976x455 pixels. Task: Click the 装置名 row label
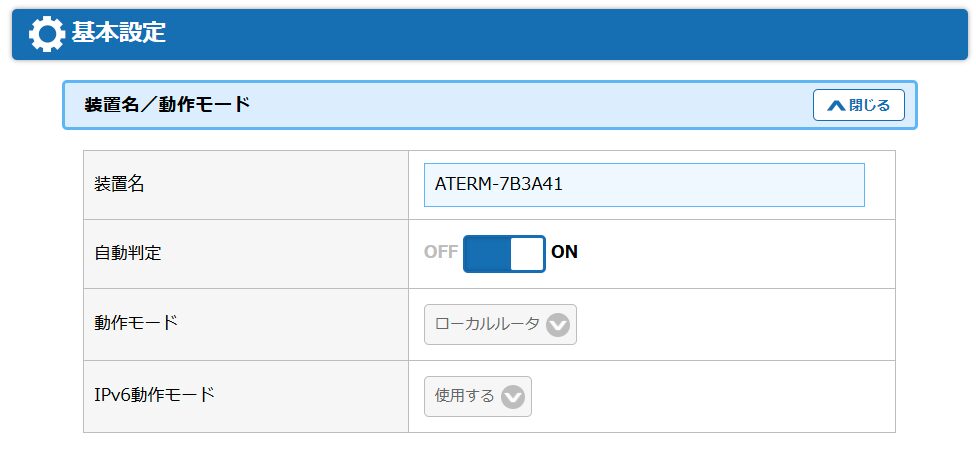(x=119, y=184)
